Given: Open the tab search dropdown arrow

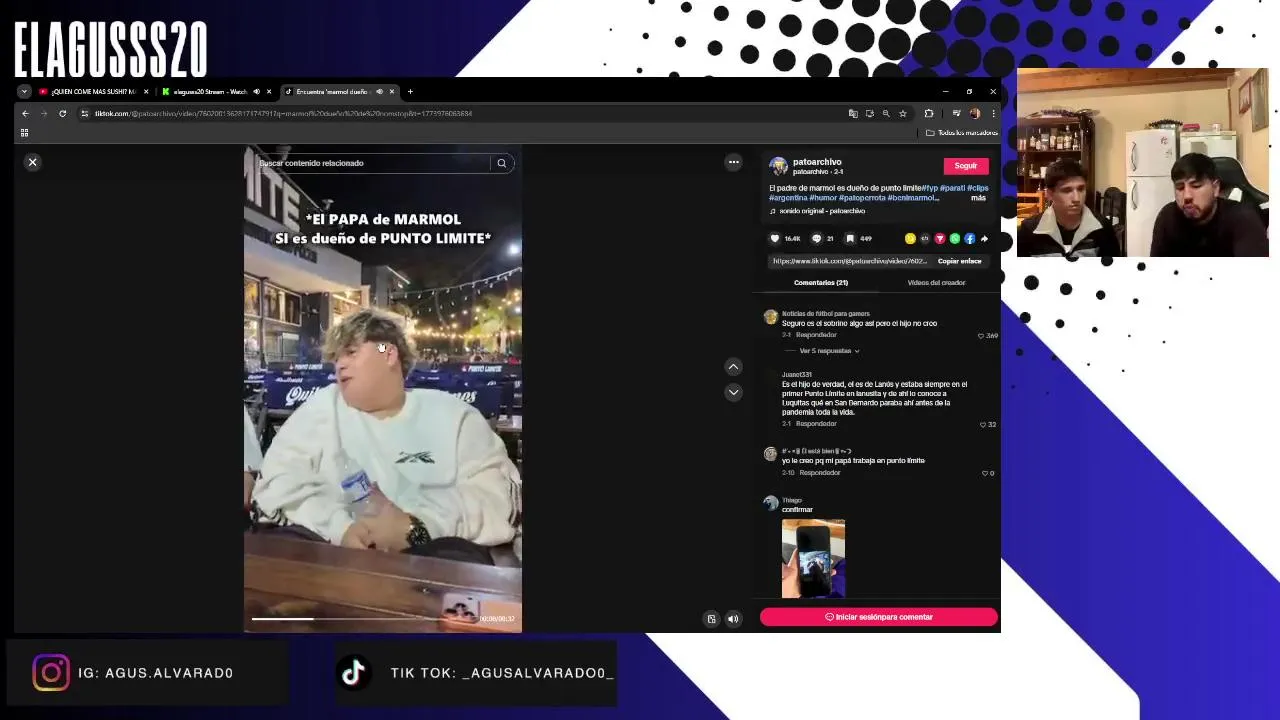Looking at the screenshot, I should click(24, 91).
